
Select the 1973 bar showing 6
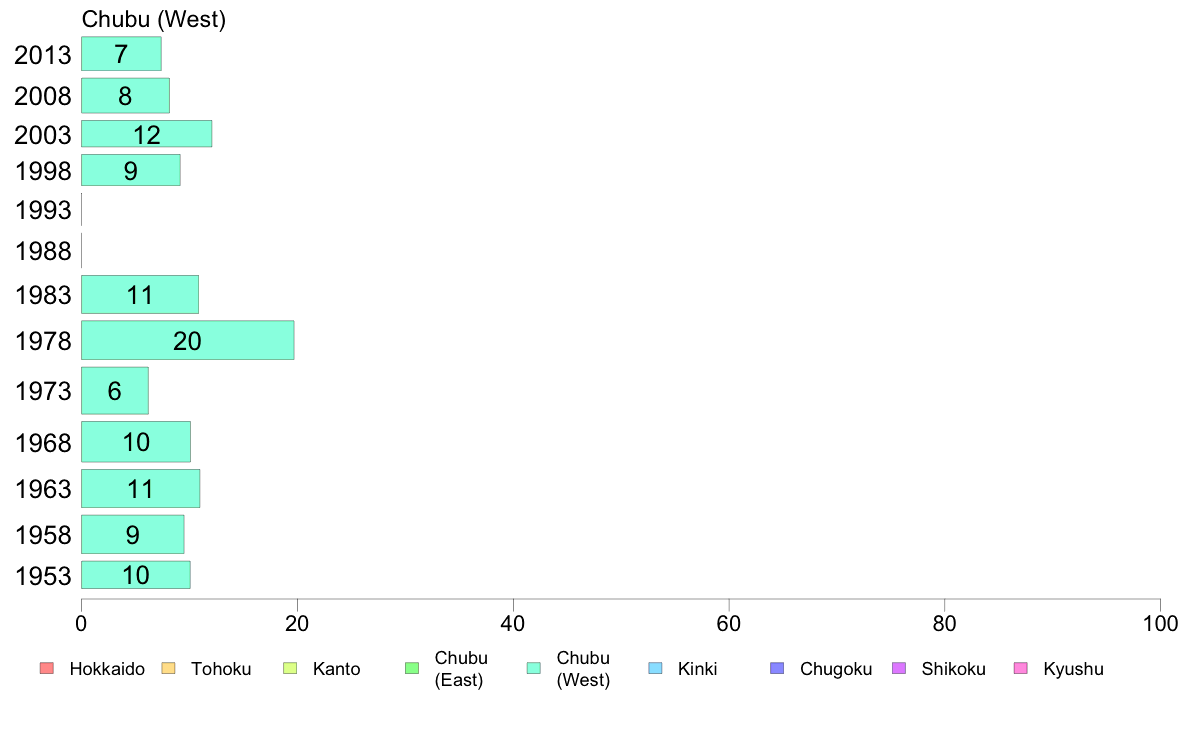(114, 391)
